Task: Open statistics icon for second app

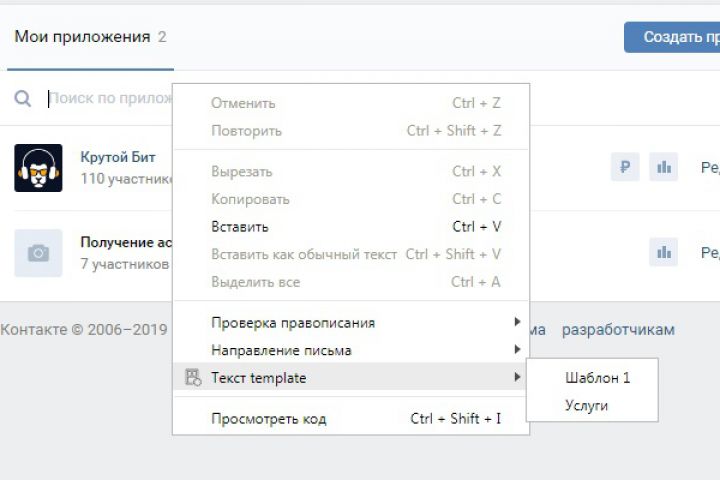Action: click(x=663, y=253)
